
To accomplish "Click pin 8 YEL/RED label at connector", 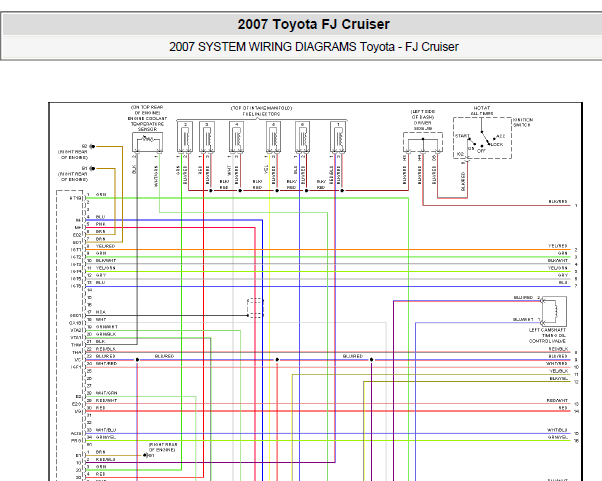I will pyautogui.click(x=105, y=246).
